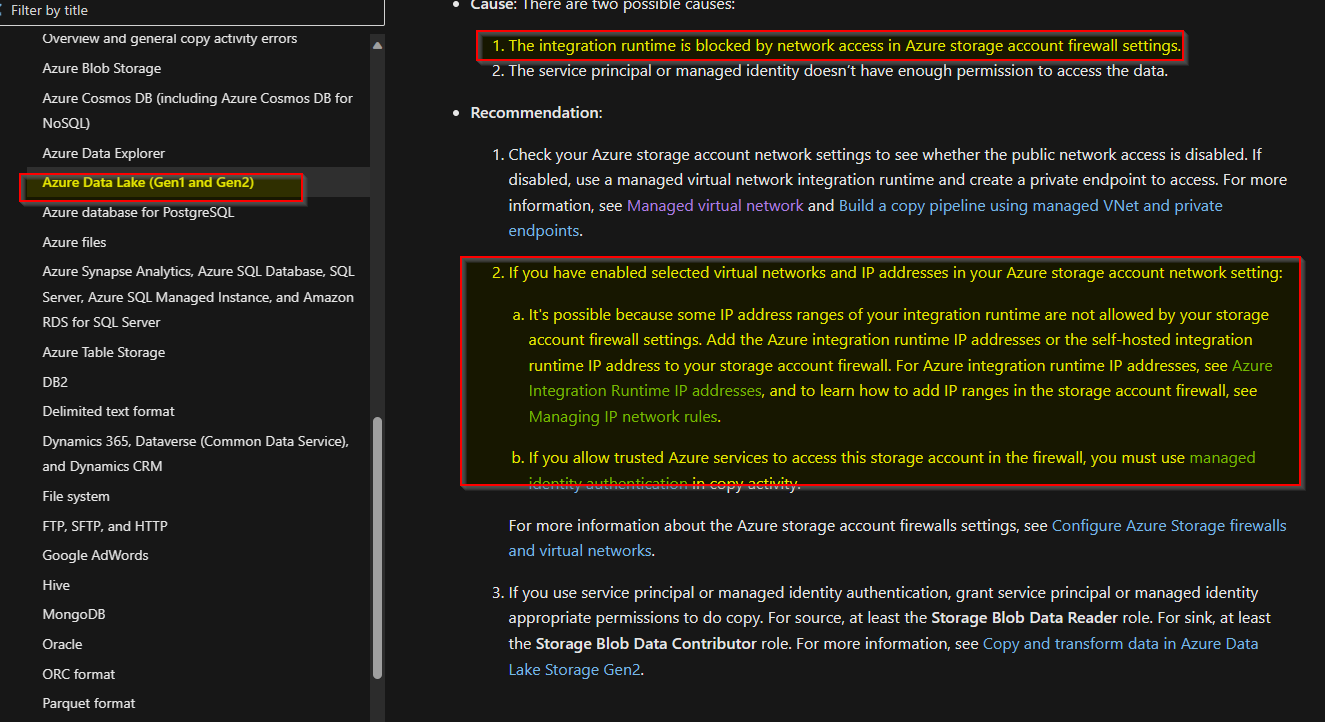
Task: Select the Google AdWords item
Action: tap(95, 556)
